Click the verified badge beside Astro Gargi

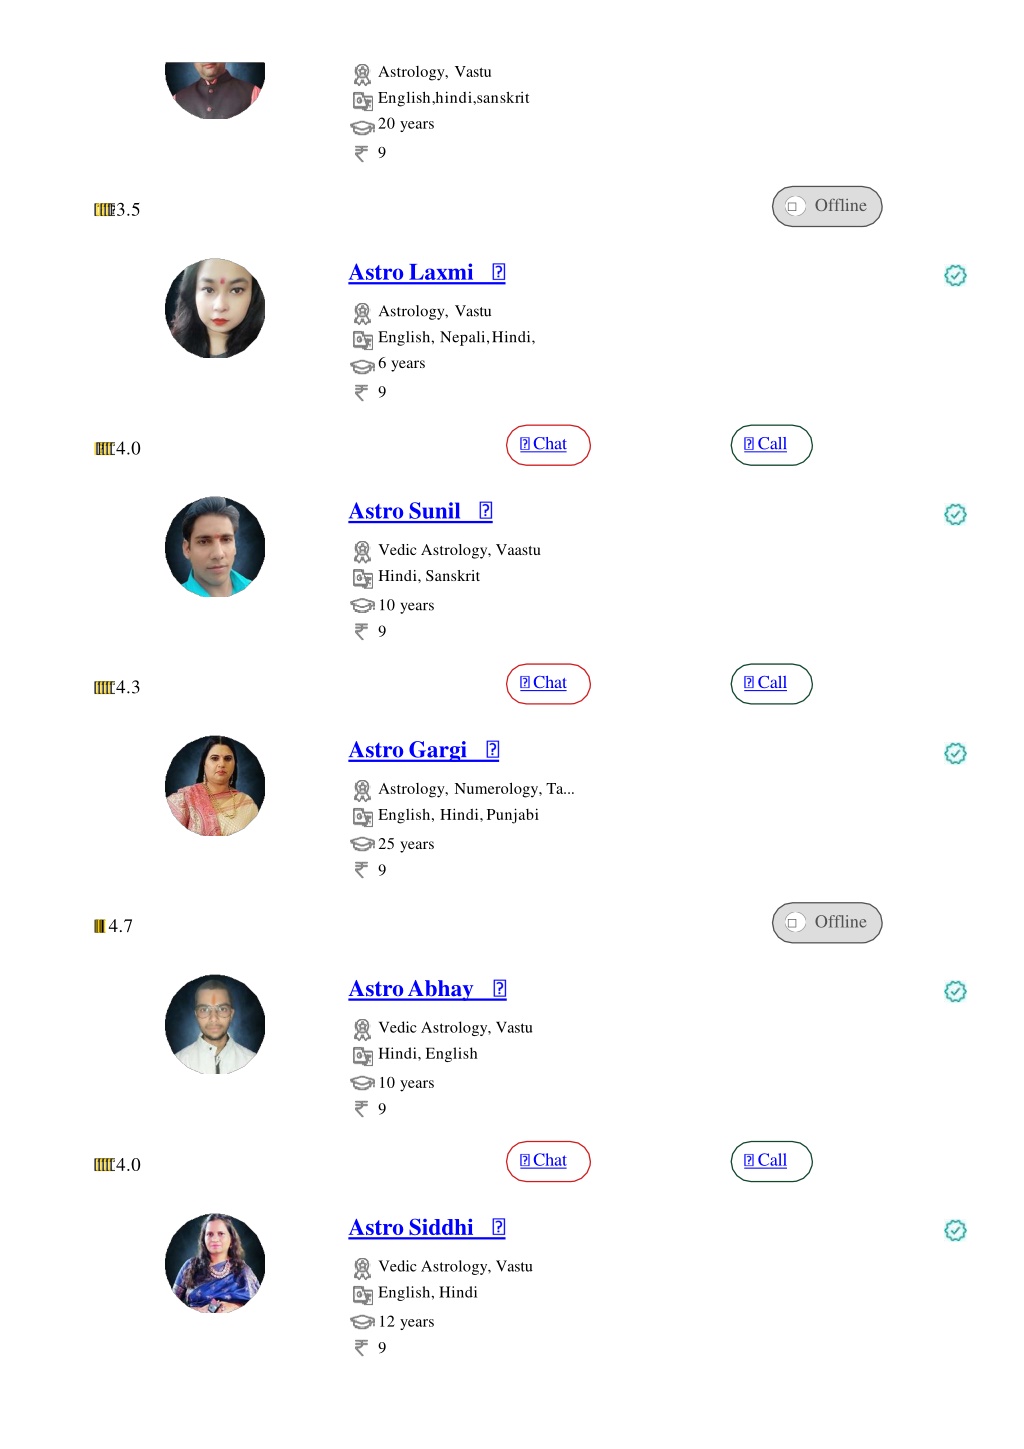coord(955,753)
